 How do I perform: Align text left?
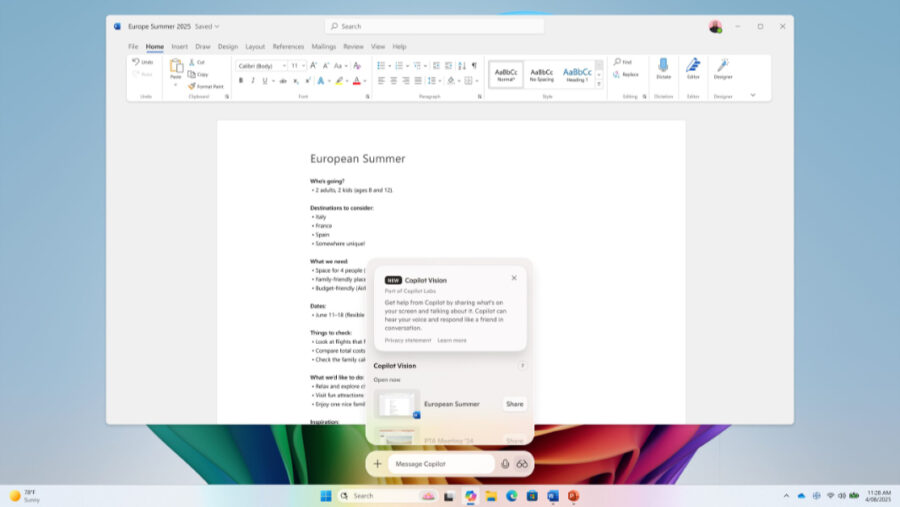[x=381, y=81]
